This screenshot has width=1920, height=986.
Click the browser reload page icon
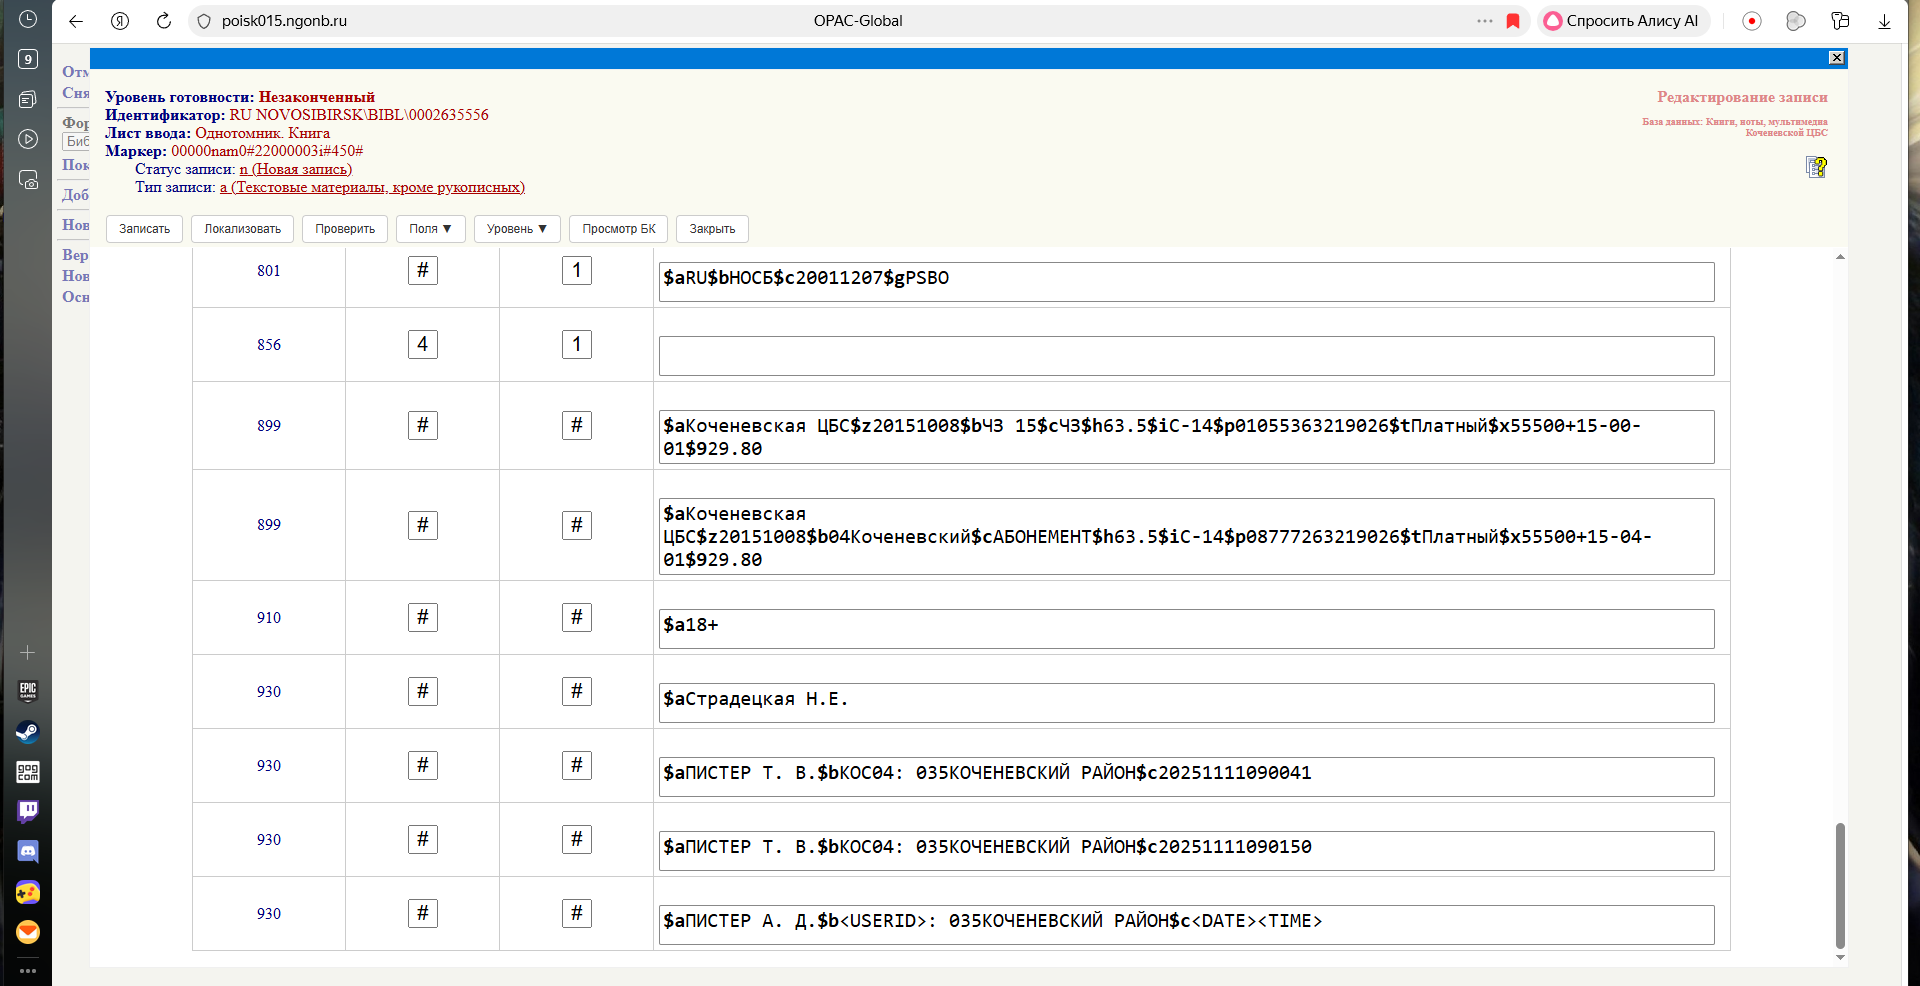coord(164,21)
